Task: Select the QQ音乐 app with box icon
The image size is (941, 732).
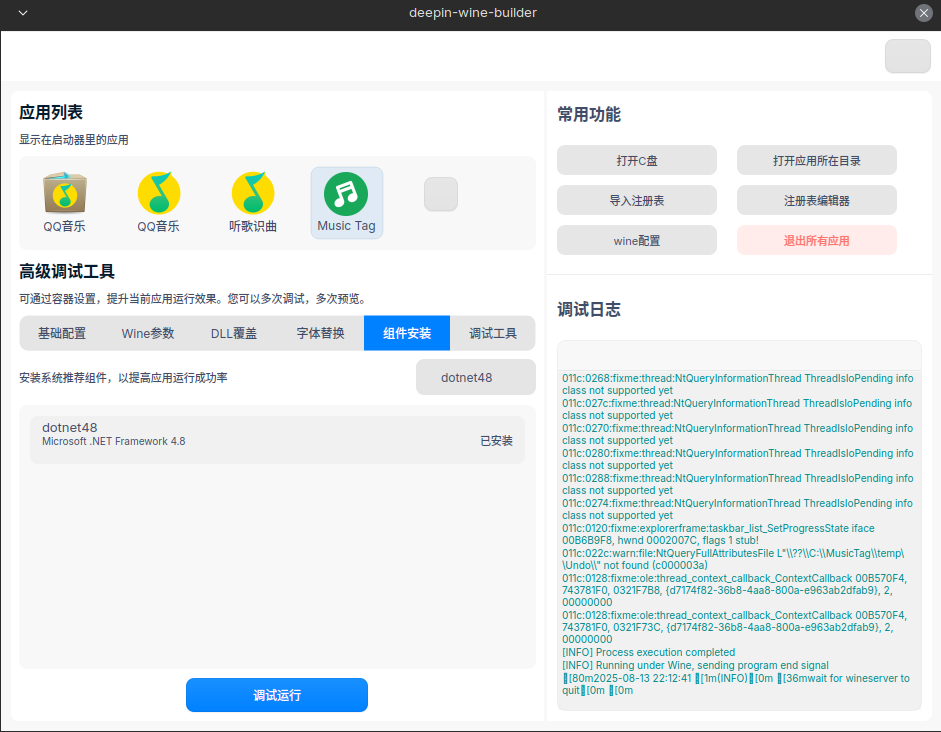Action: pos(64,202)
